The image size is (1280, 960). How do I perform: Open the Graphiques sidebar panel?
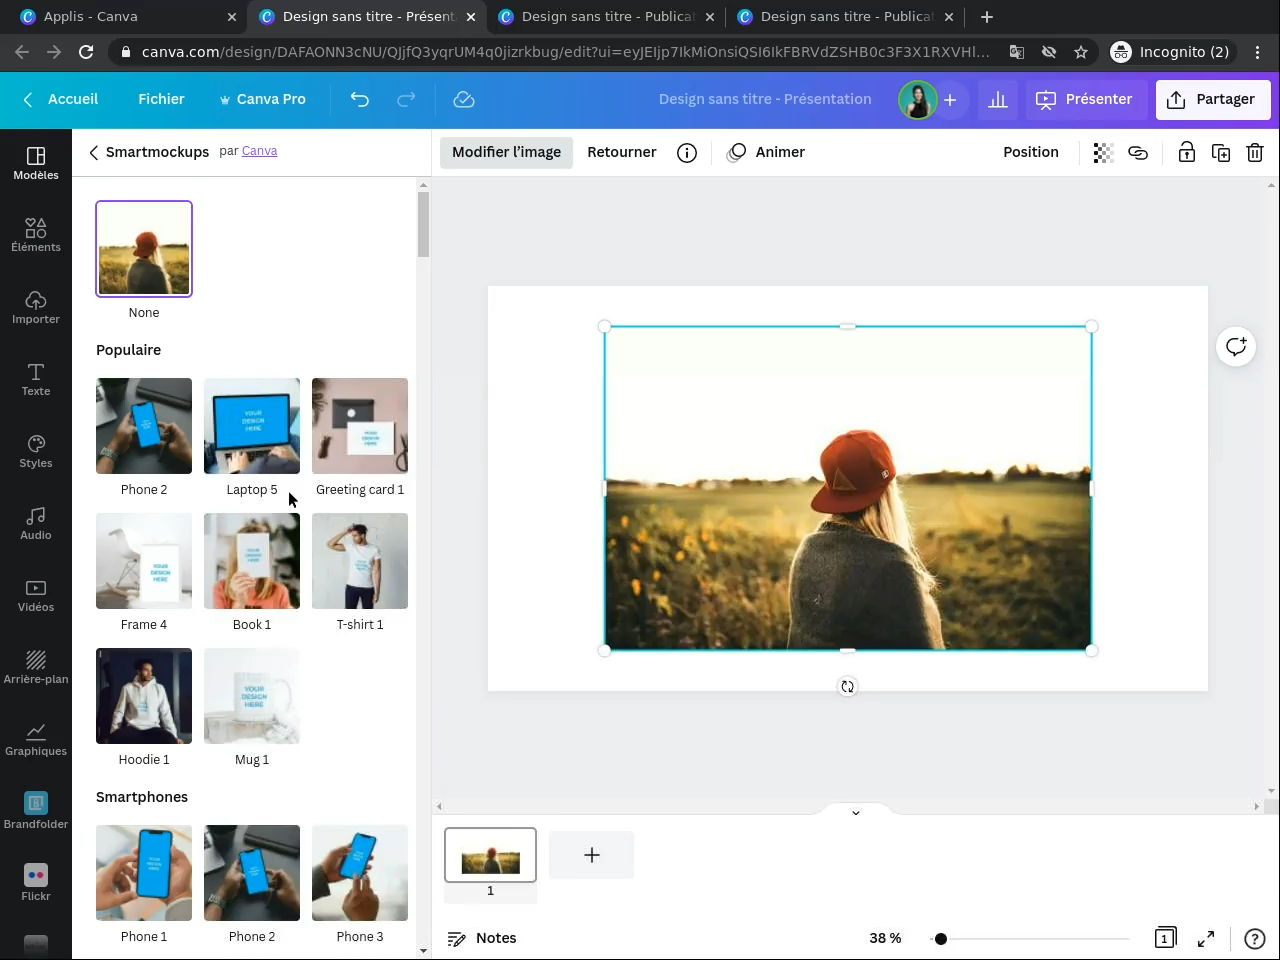[x=36, y=739]
